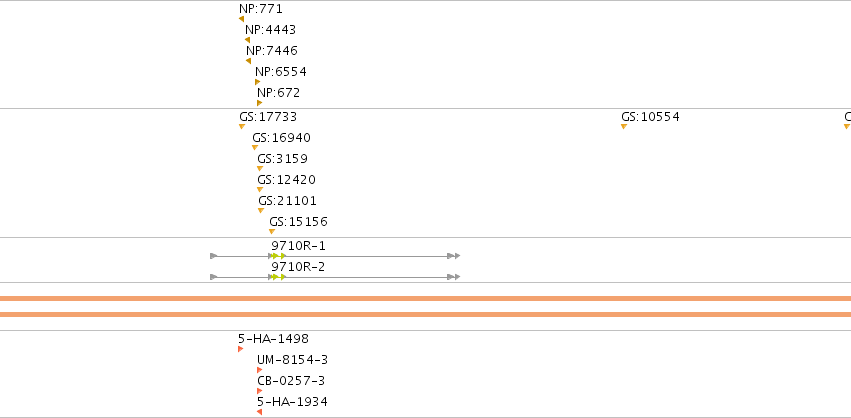
Task: Select the GS:12420 label
Action: tap(287, 180)
